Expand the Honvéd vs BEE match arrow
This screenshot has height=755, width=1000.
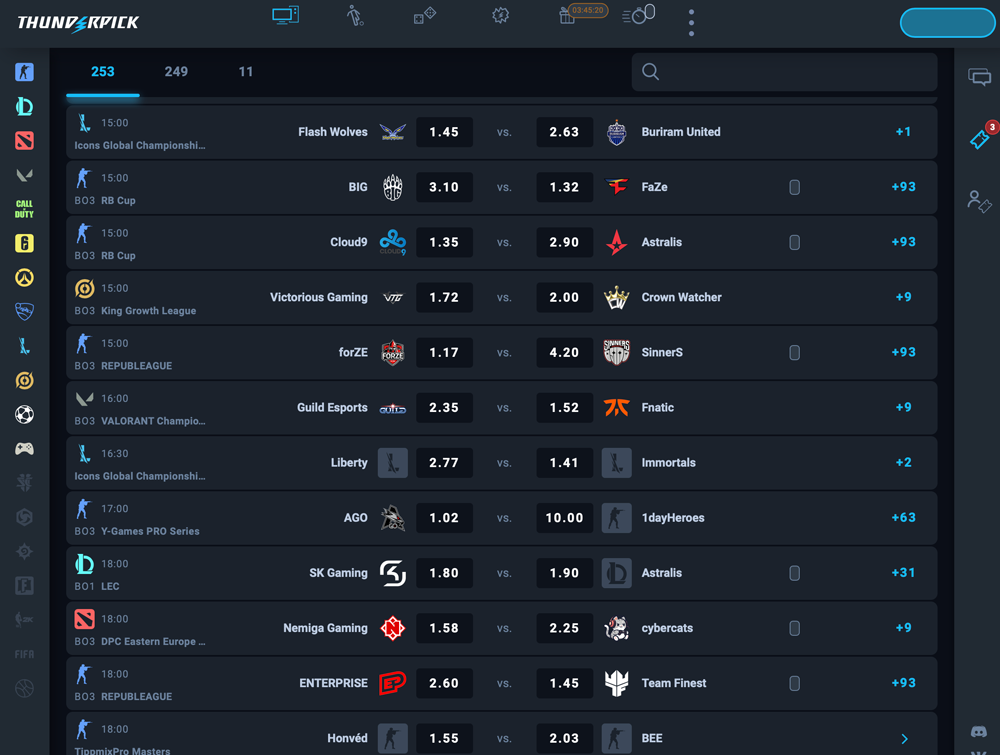tap(904, 738)
